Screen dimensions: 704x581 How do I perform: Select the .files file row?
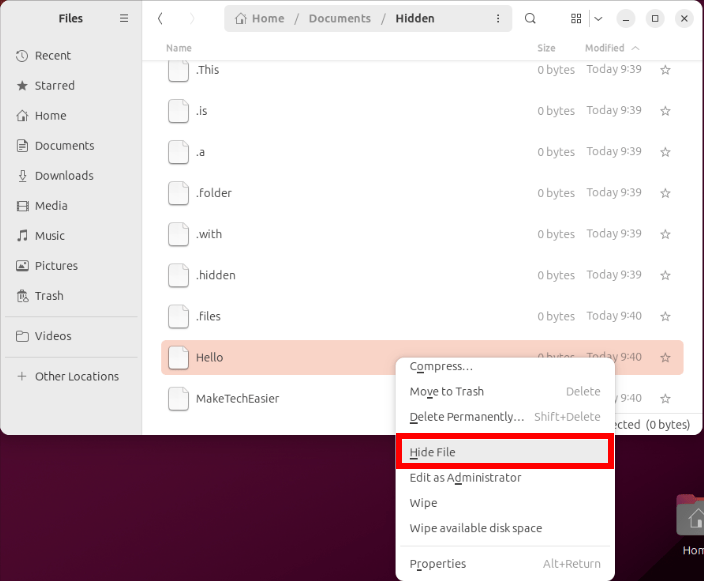point(422,317)
